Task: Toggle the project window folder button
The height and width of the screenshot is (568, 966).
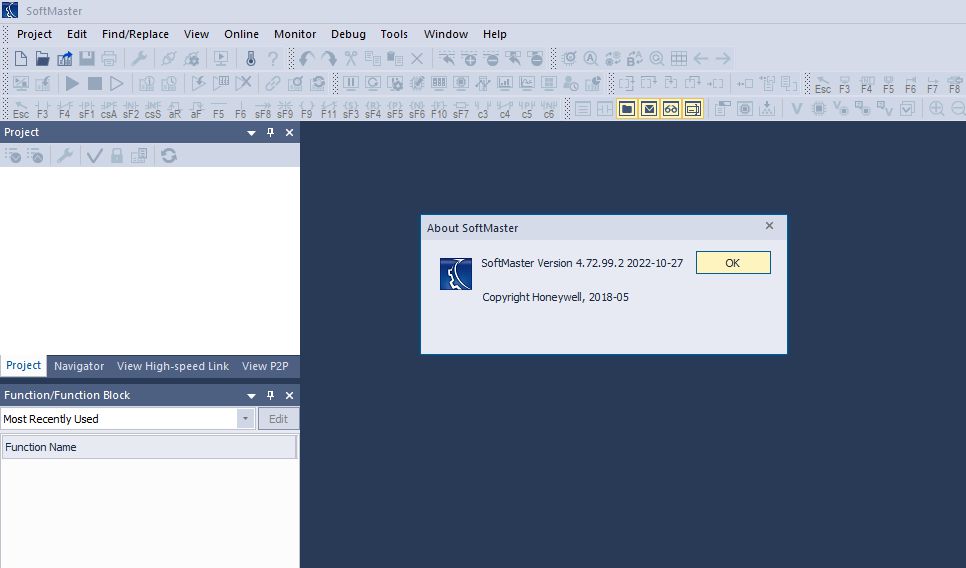Action: 627,109
